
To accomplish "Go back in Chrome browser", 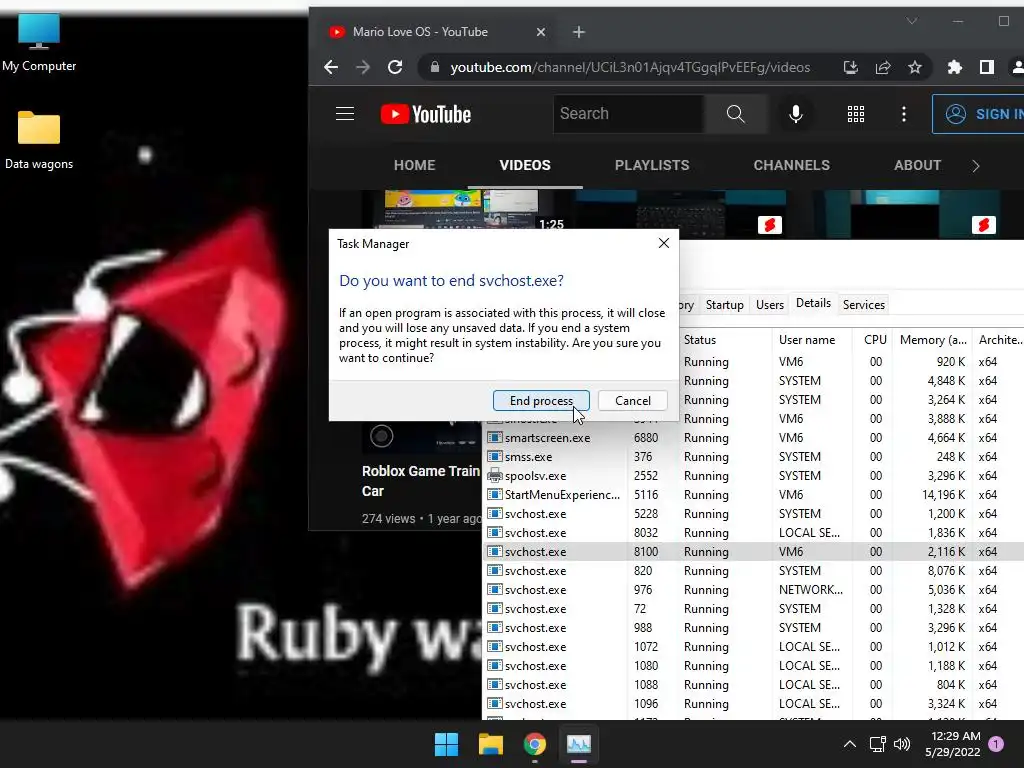I will click(x=331, y=67).
